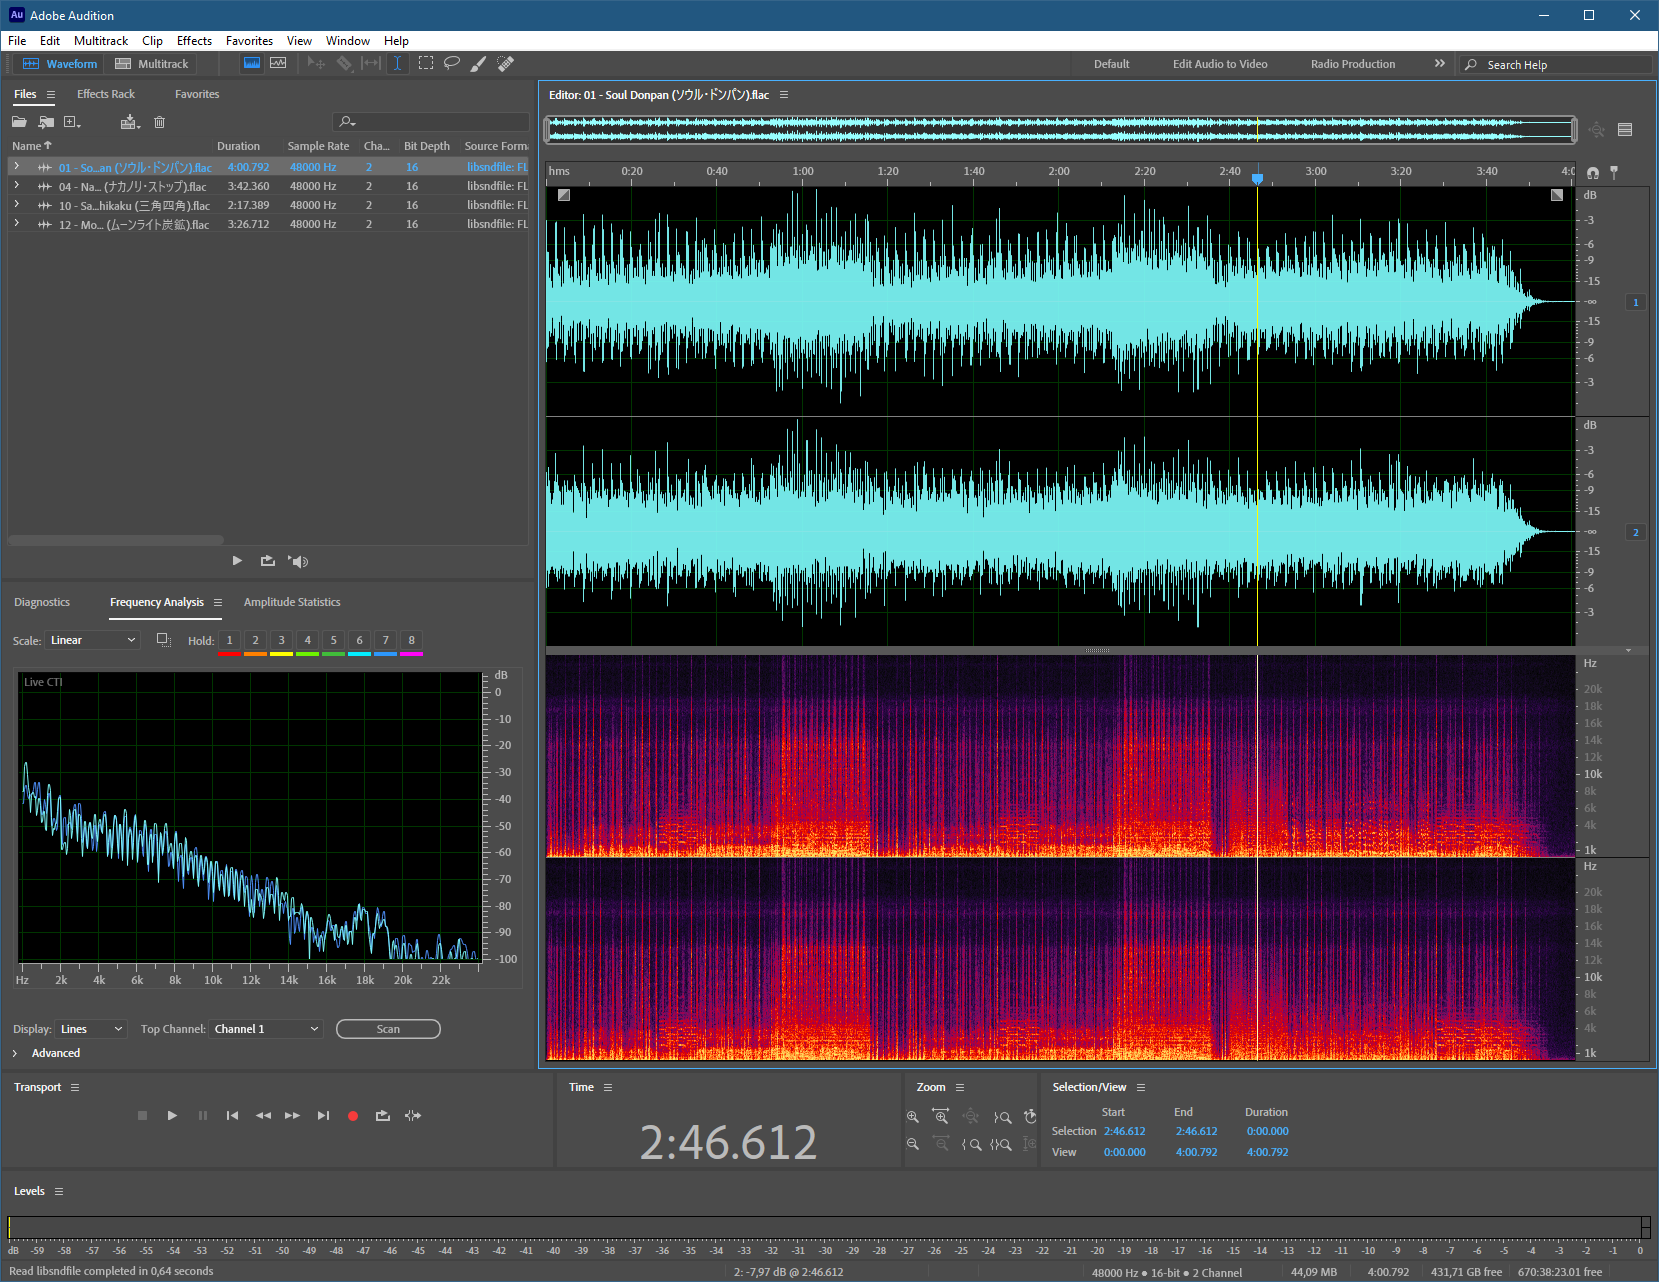Viewport: 1659px width, 1282px height.
Task: Toggle Show Spectral Frequency Display
Action: click(252, 63)
